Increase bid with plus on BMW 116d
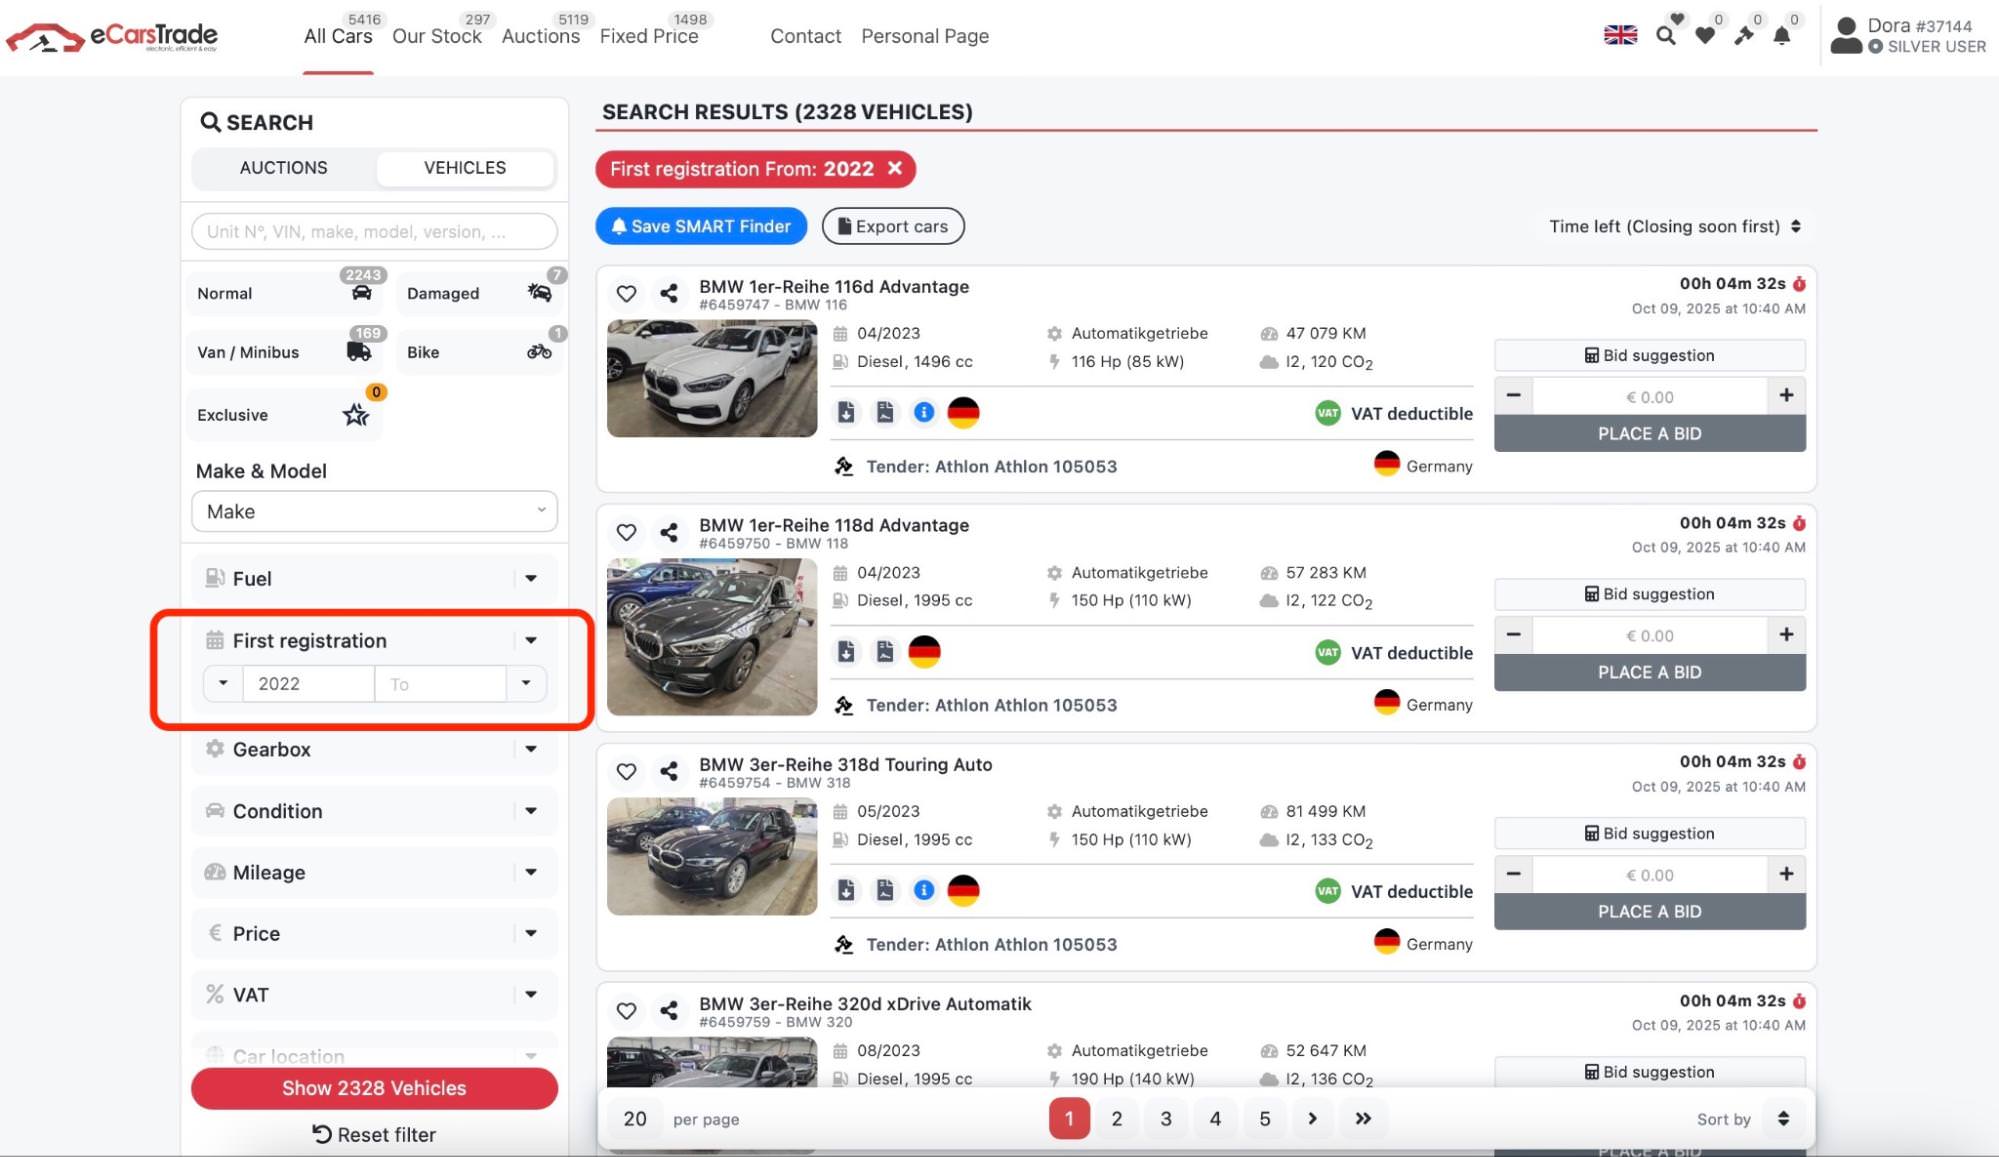This screenshot has height=1157, width=1999. click(1786, 395)
